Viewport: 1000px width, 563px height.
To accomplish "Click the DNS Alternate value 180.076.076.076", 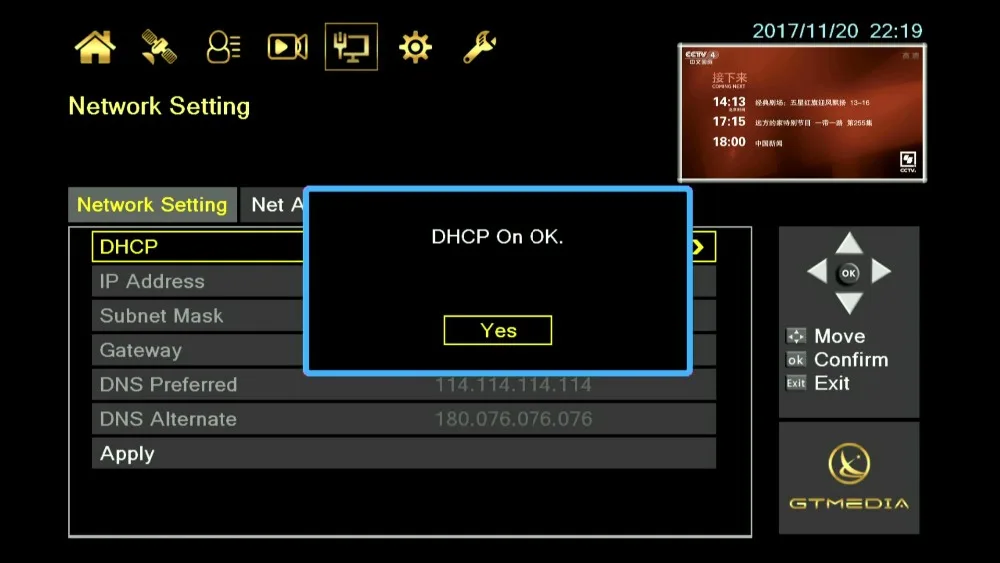I will point(513,419).
